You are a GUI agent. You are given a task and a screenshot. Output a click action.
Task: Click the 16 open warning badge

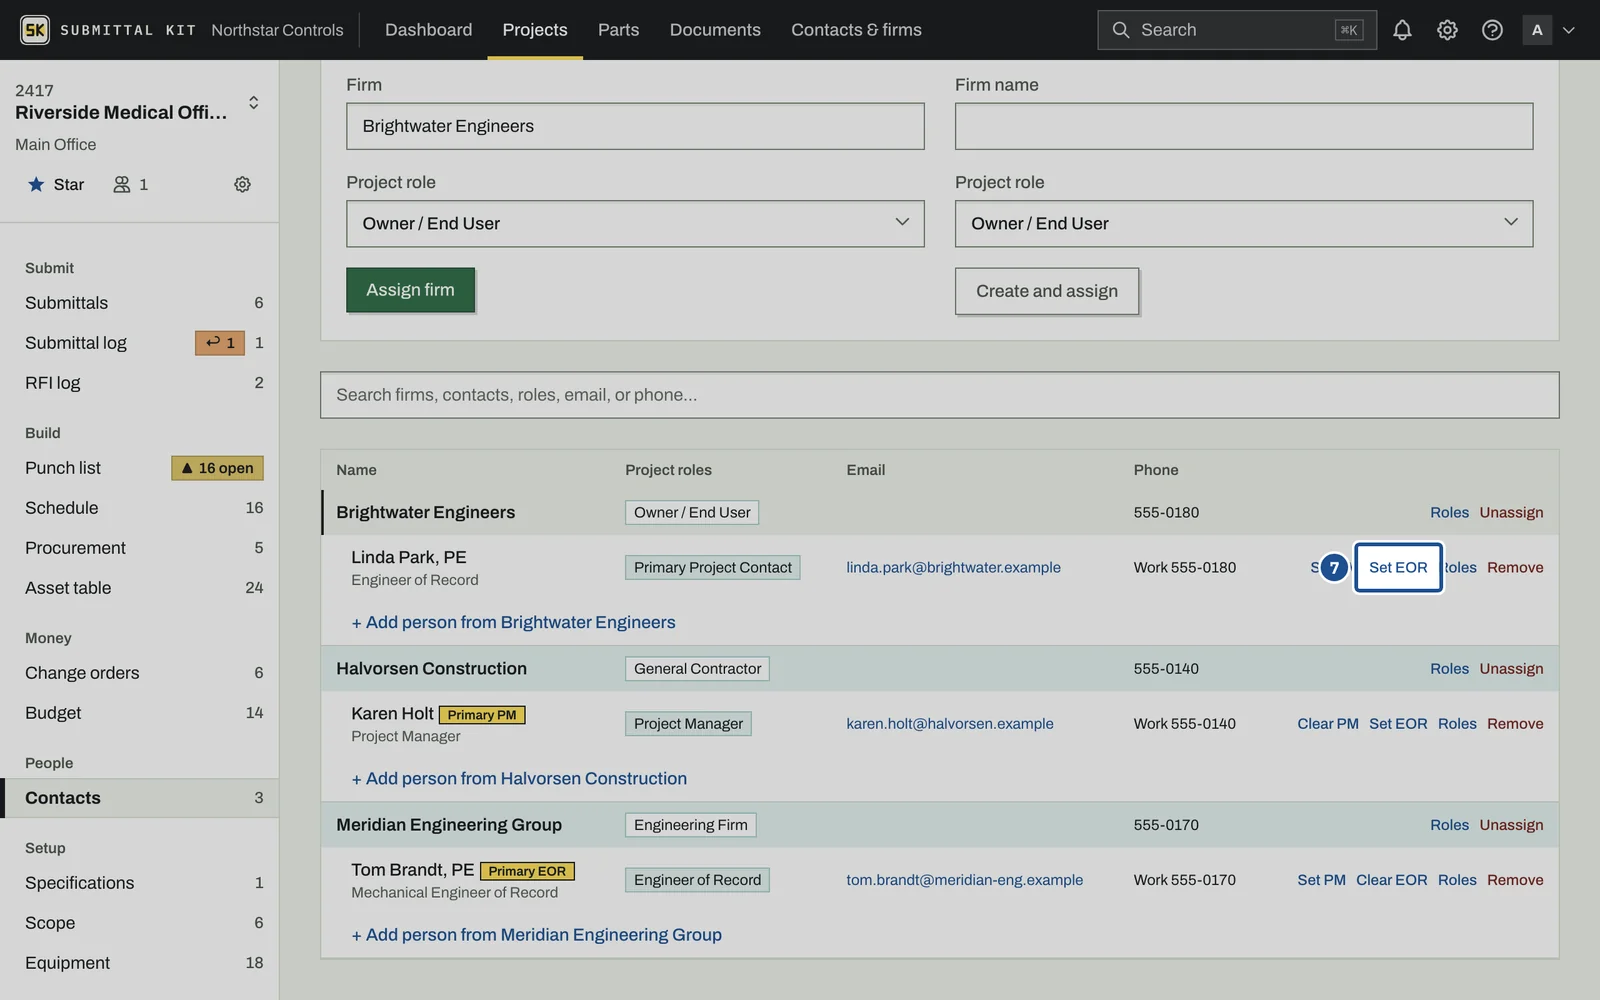pos(217,468)
